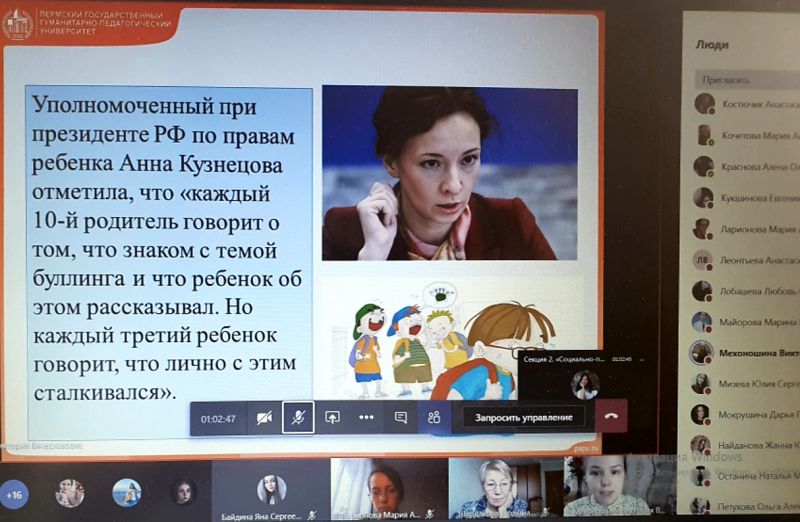Screen dimensions: 800x522
Task: Open the three-dots more actions menu
Action: tap(366, 418)
